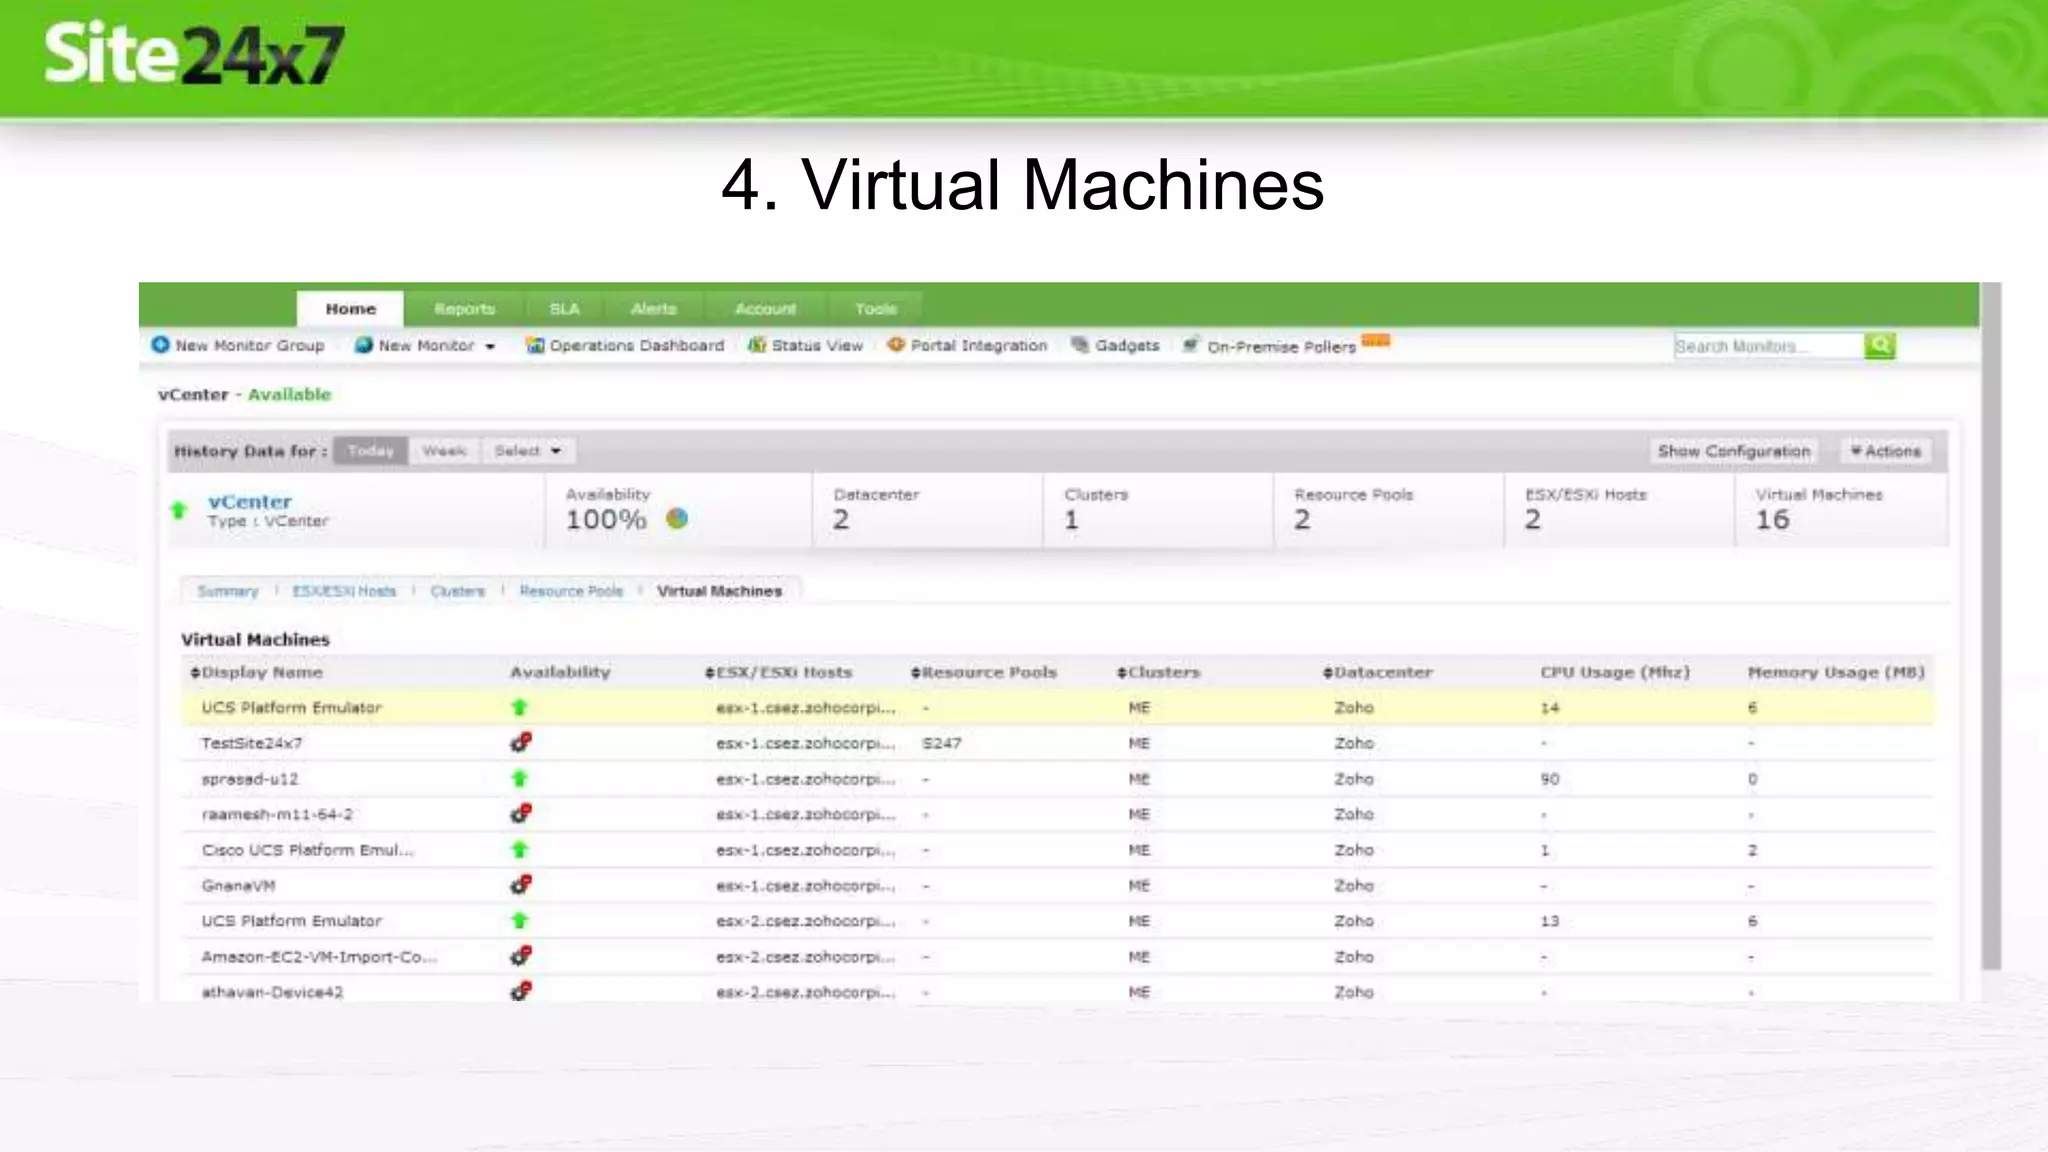The width and height of the screenshot is (2048, 1152).
Task: Sort table by Display Name
Action: click(x=256, y=672)
